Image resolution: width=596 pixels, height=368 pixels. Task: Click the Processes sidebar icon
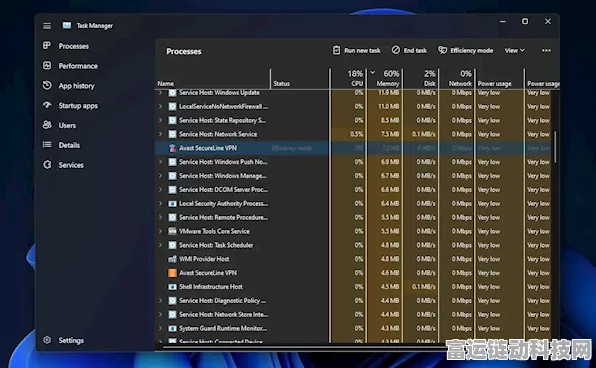[47, 46]
